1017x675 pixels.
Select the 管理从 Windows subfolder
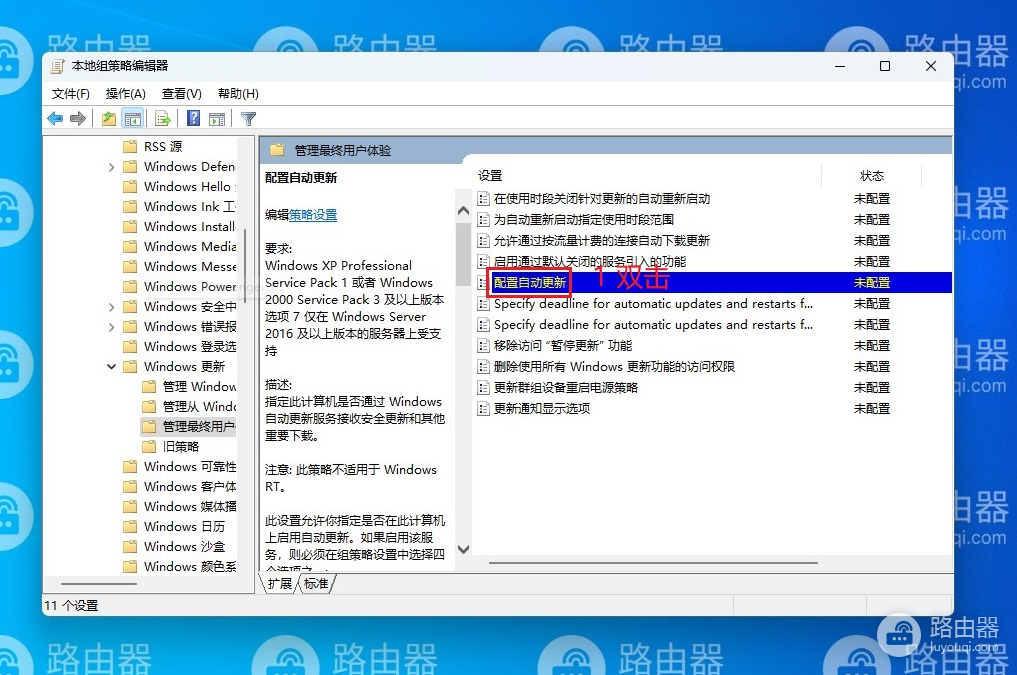click(x=189, y=407)
